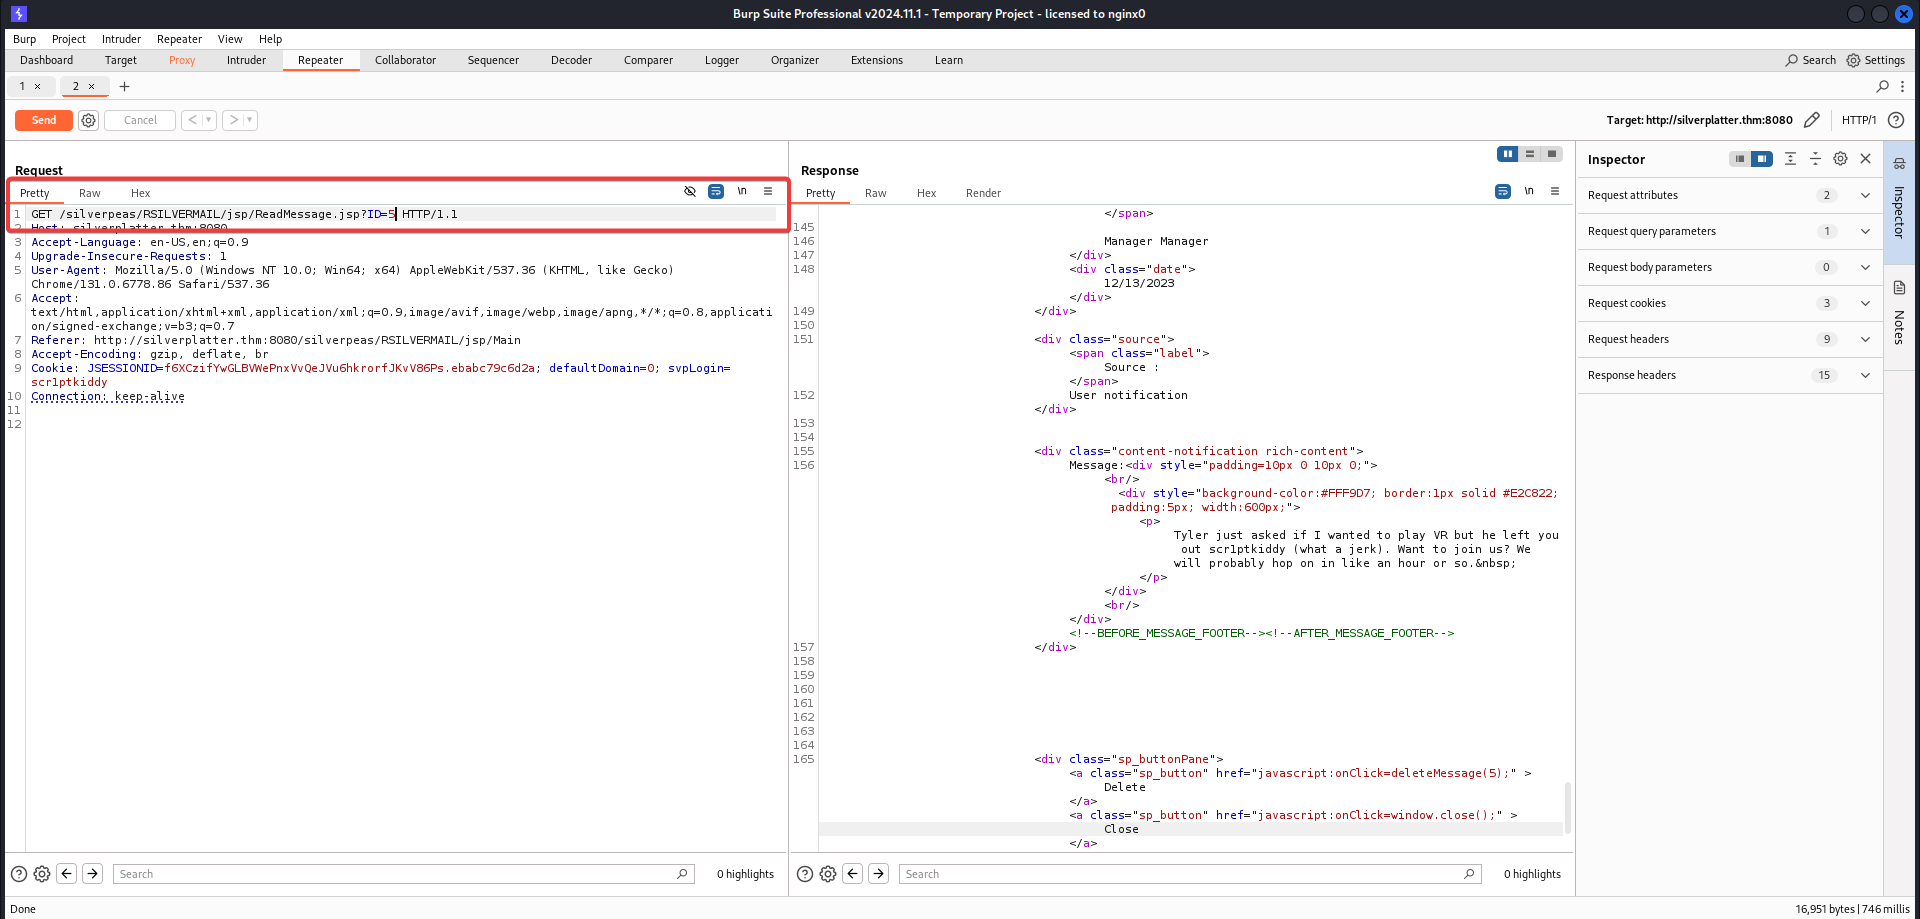This screenshot has height=919, width=1920.
Task: Select top-bottom request/response layout
Action: 1530,154
